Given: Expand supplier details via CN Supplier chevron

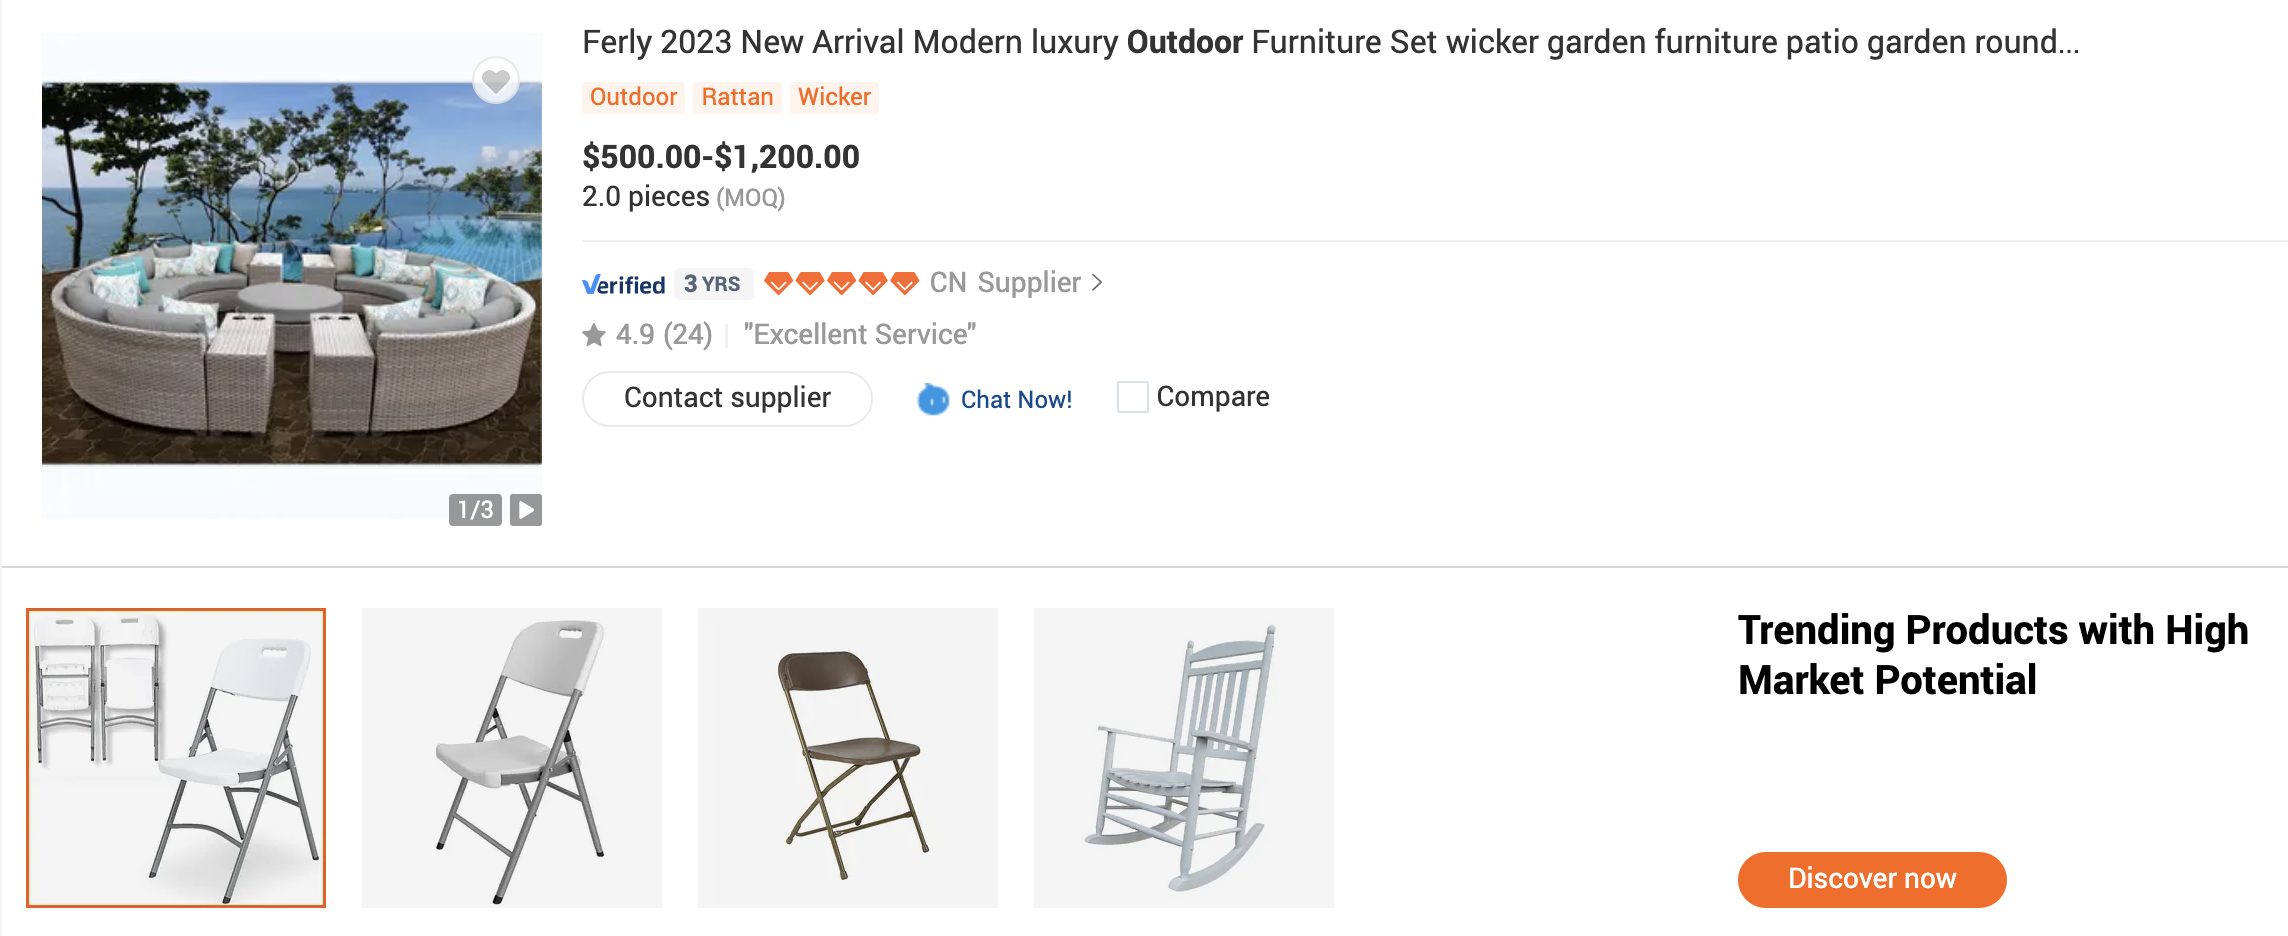Looking at the screenshot, I should coord(1097,283).
